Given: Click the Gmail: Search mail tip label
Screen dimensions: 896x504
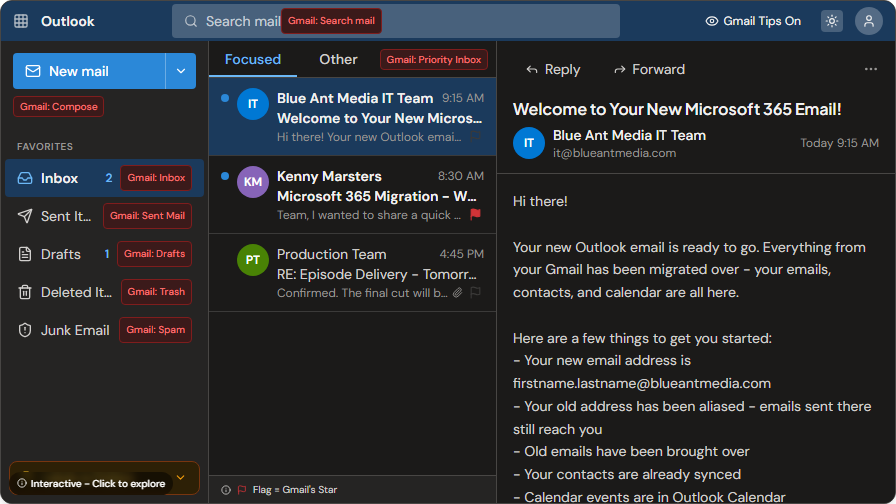Looking at the screenshot, I should [x=331, y=21].
